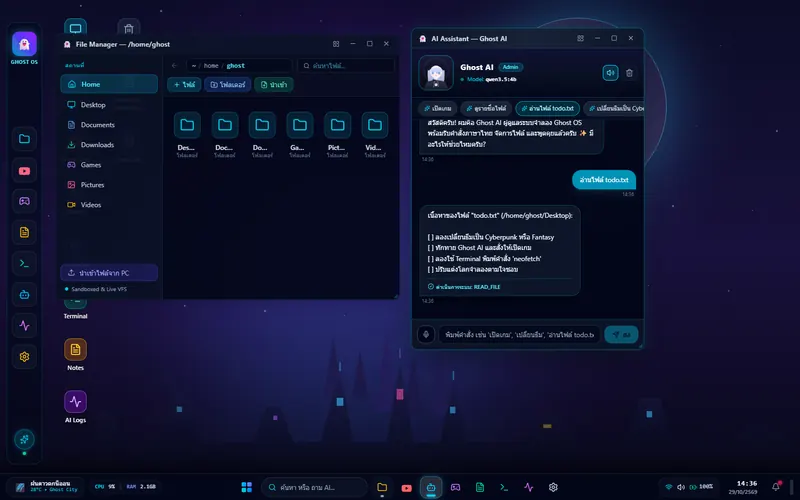
Task: Select the first quick-command chip in AI chat
Action: (438, 109)
